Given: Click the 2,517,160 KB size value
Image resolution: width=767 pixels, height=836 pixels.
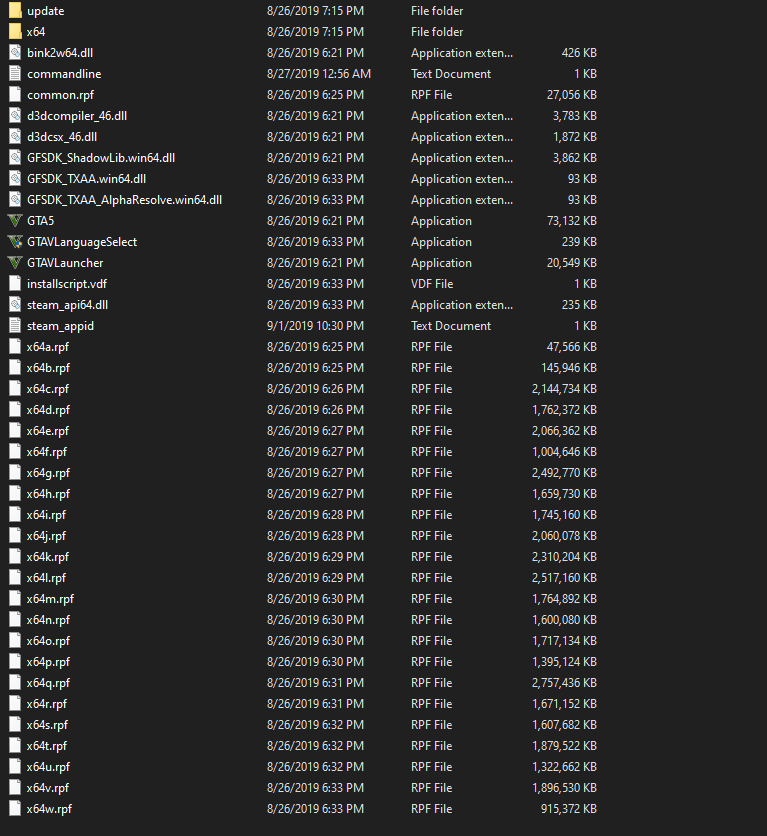Looking at the screenshot, I should click(x=564, y=578).
